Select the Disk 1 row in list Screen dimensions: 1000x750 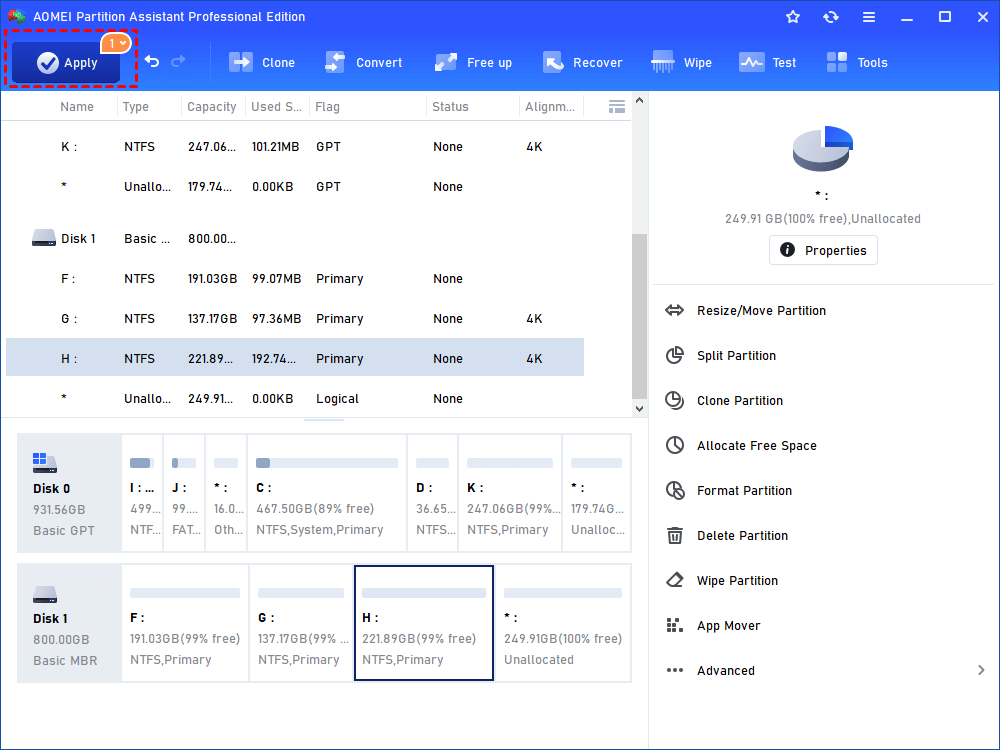[295, 239]
